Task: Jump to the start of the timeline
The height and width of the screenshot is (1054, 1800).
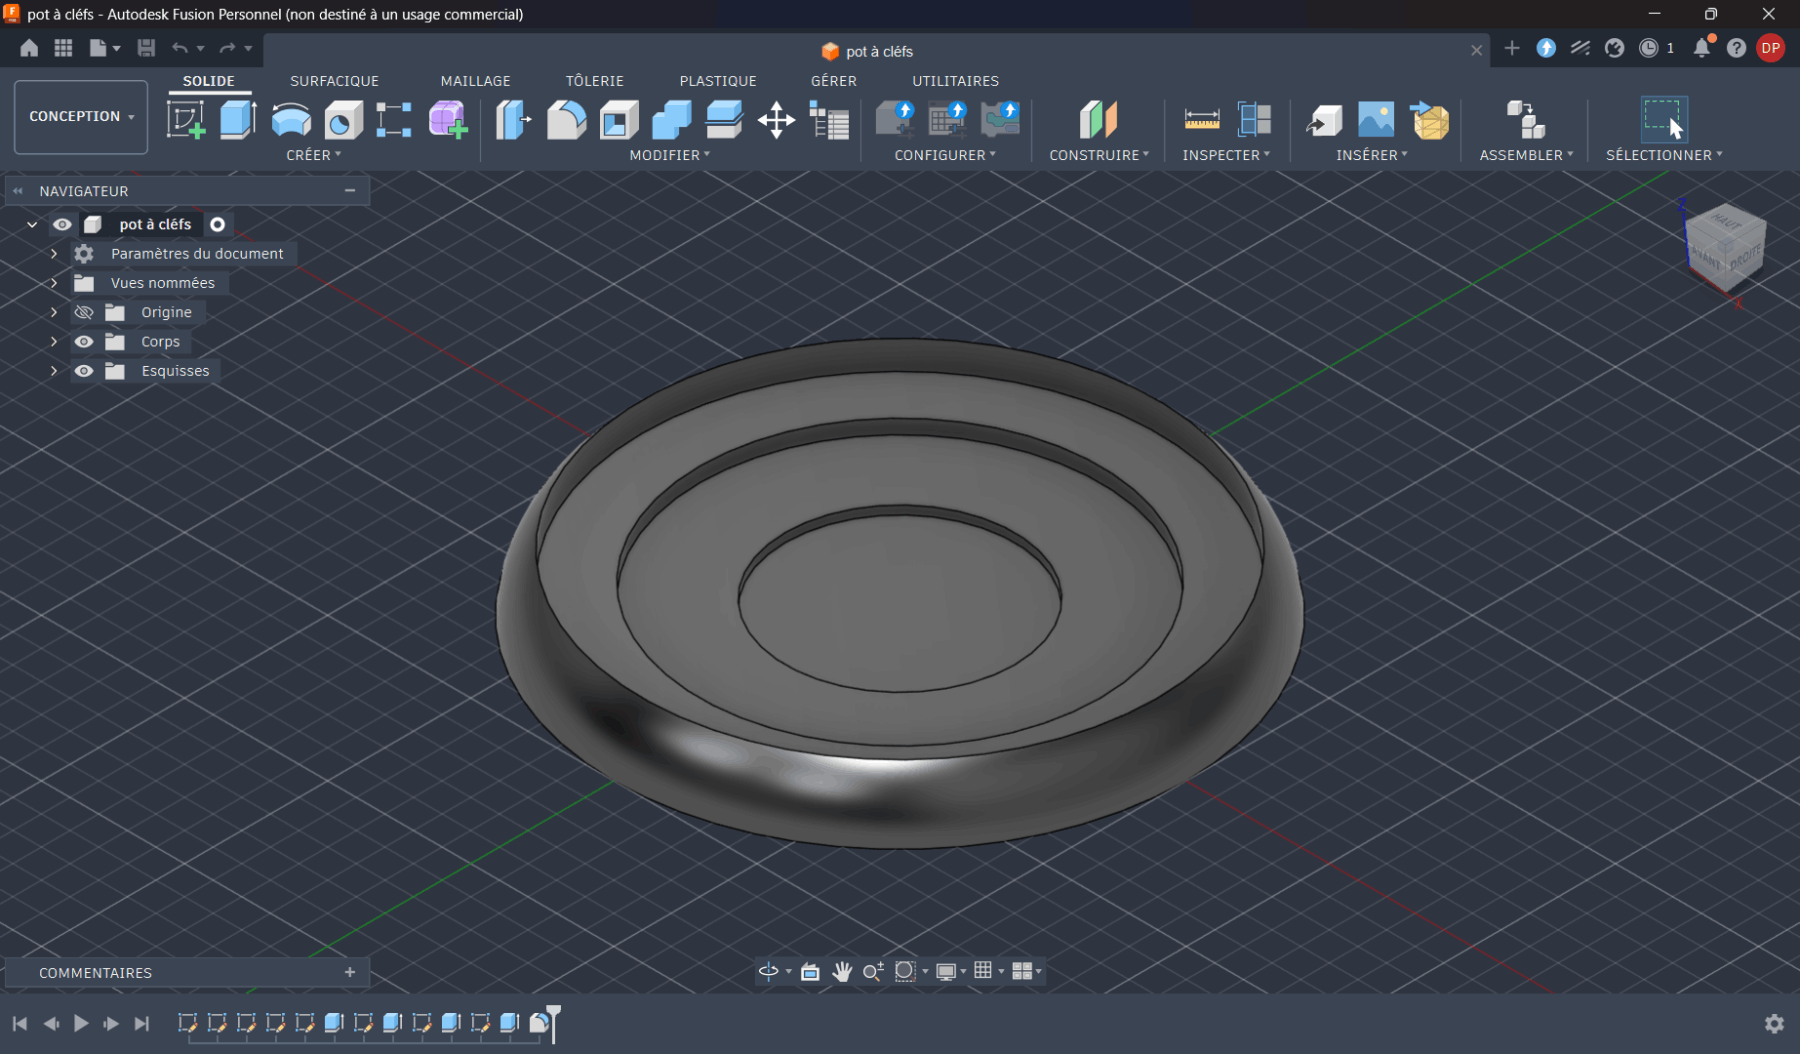Action: tap(19, 1023)
